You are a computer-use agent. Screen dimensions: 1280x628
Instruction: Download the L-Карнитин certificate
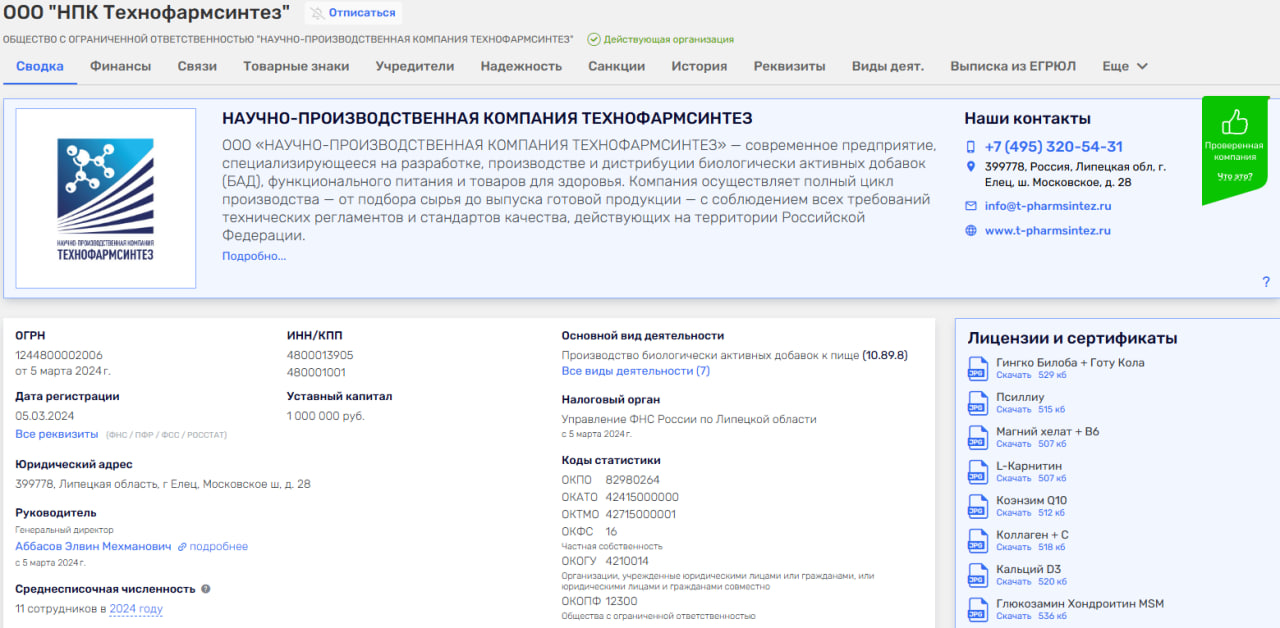pos(1013,478)
